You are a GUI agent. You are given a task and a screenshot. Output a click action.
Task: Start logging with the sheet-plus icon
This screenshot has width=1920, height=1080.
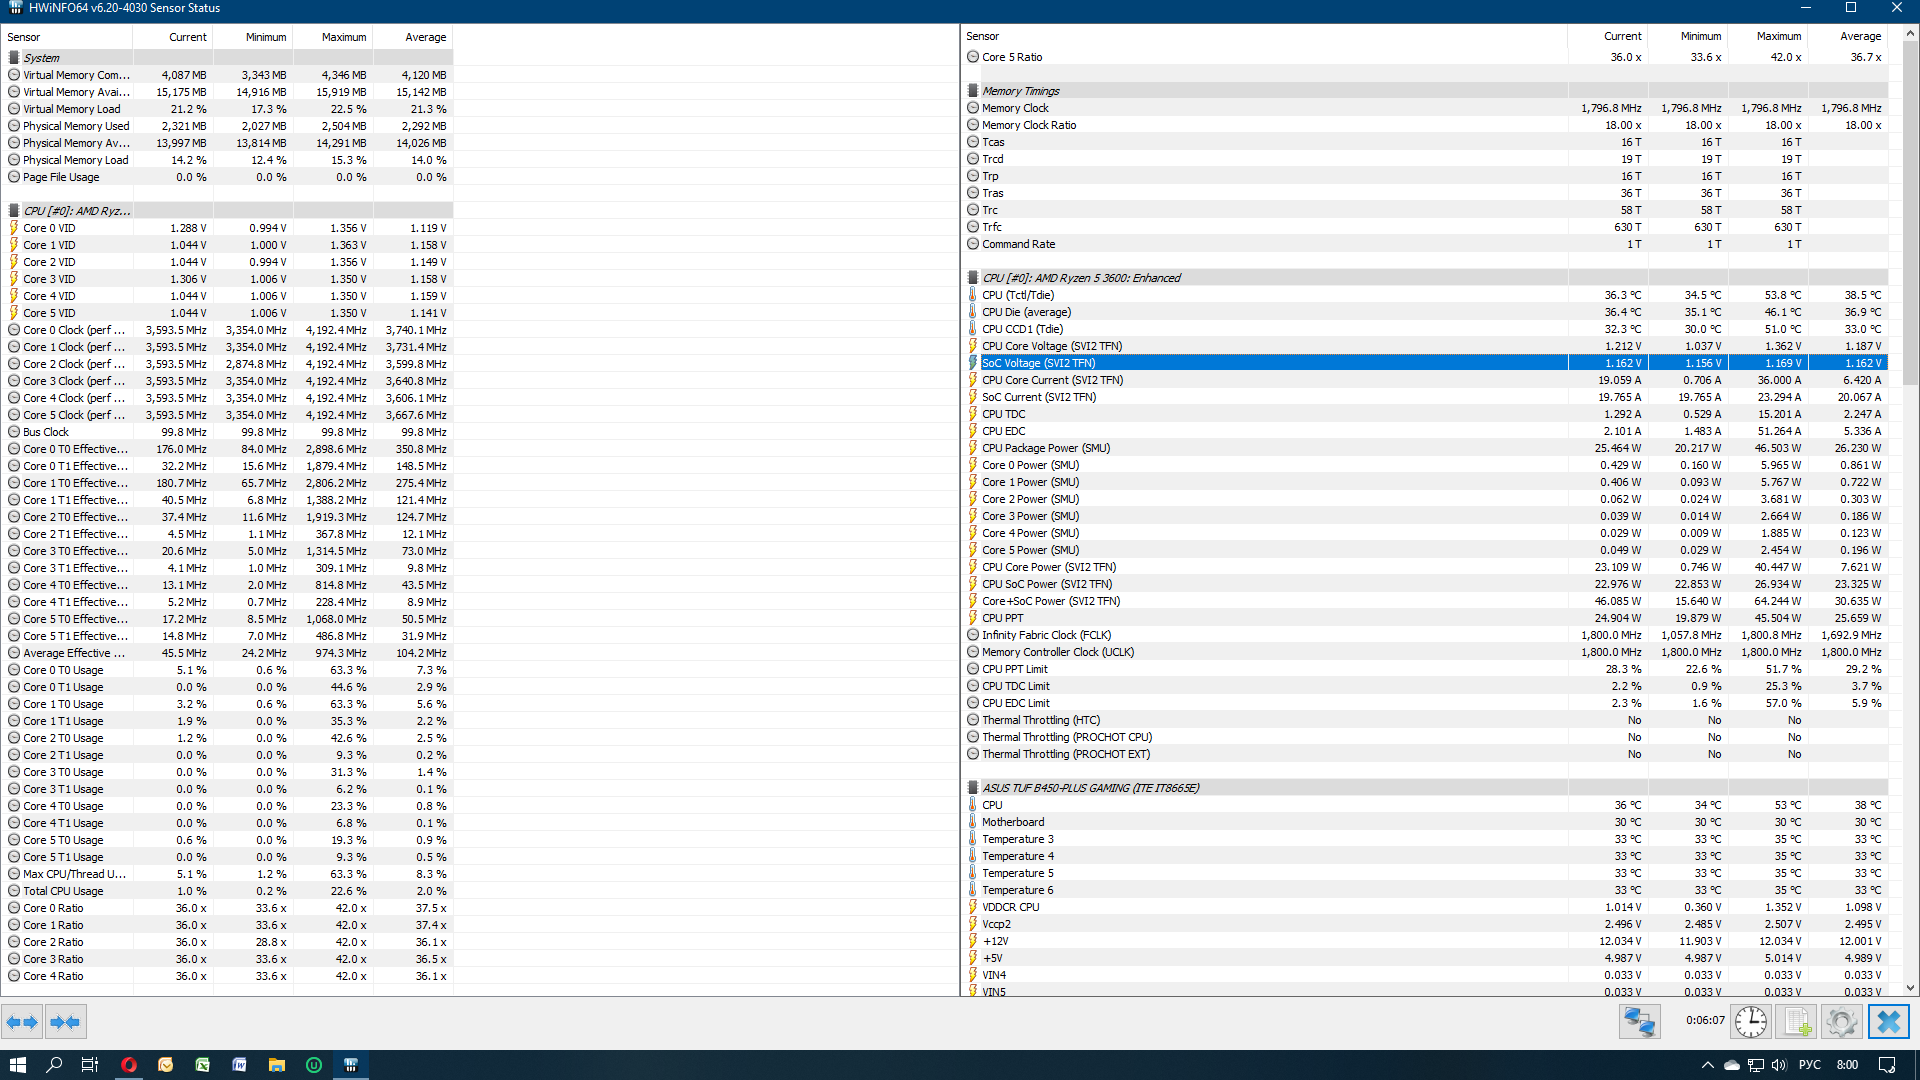tap(1796, 1022)
